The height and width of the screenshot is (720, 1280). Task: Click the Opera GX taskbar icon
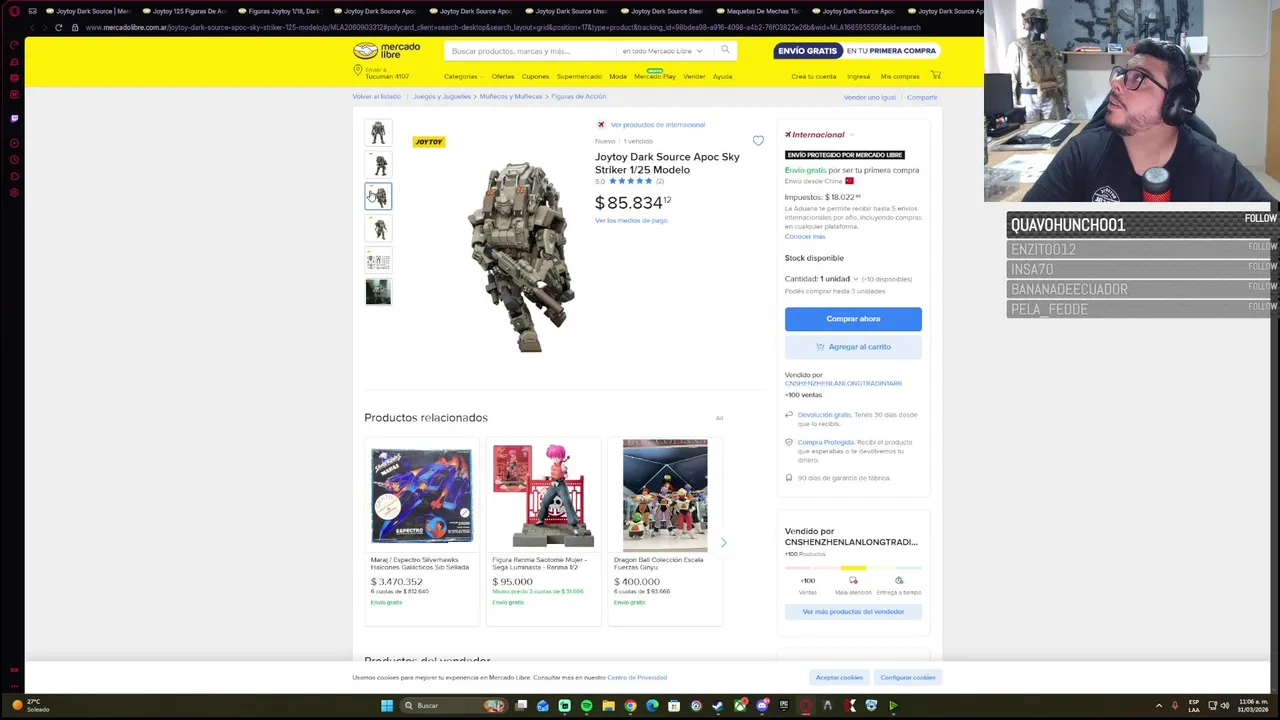click(x=806, y=705)
